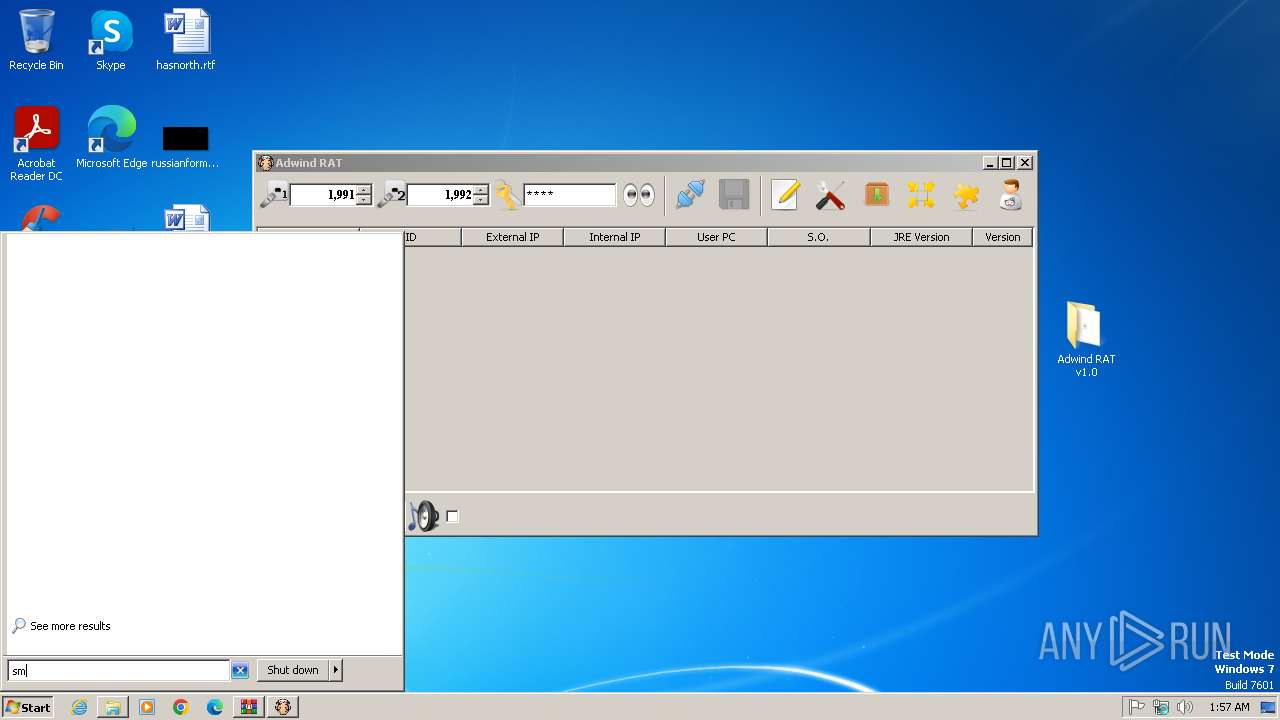Increase port 1 value with up arrow
This screenshot has height=720, width=1280.
point(364,190)
